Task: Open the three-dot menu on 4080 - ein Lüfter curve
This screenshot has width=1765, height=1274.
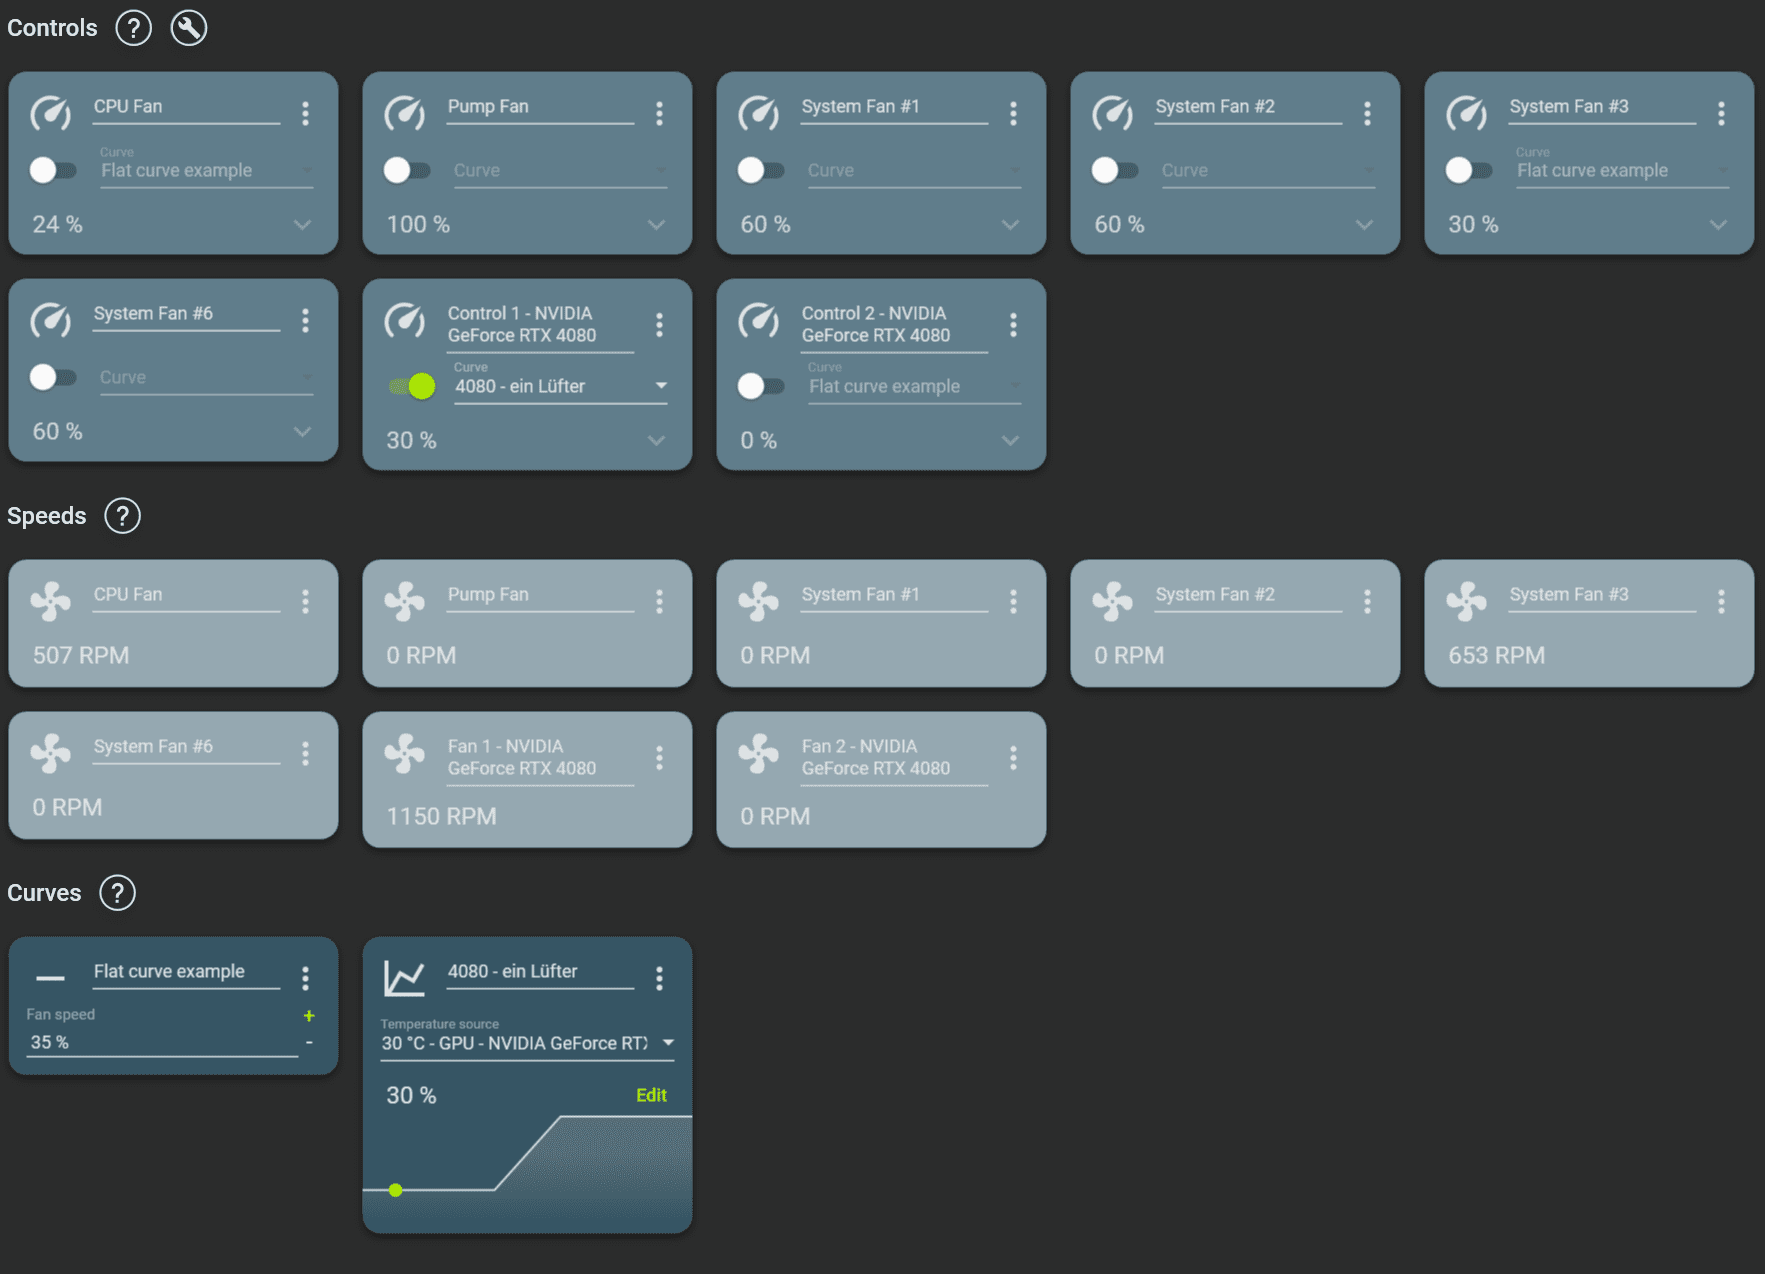Action: click(x=659, y=978)
